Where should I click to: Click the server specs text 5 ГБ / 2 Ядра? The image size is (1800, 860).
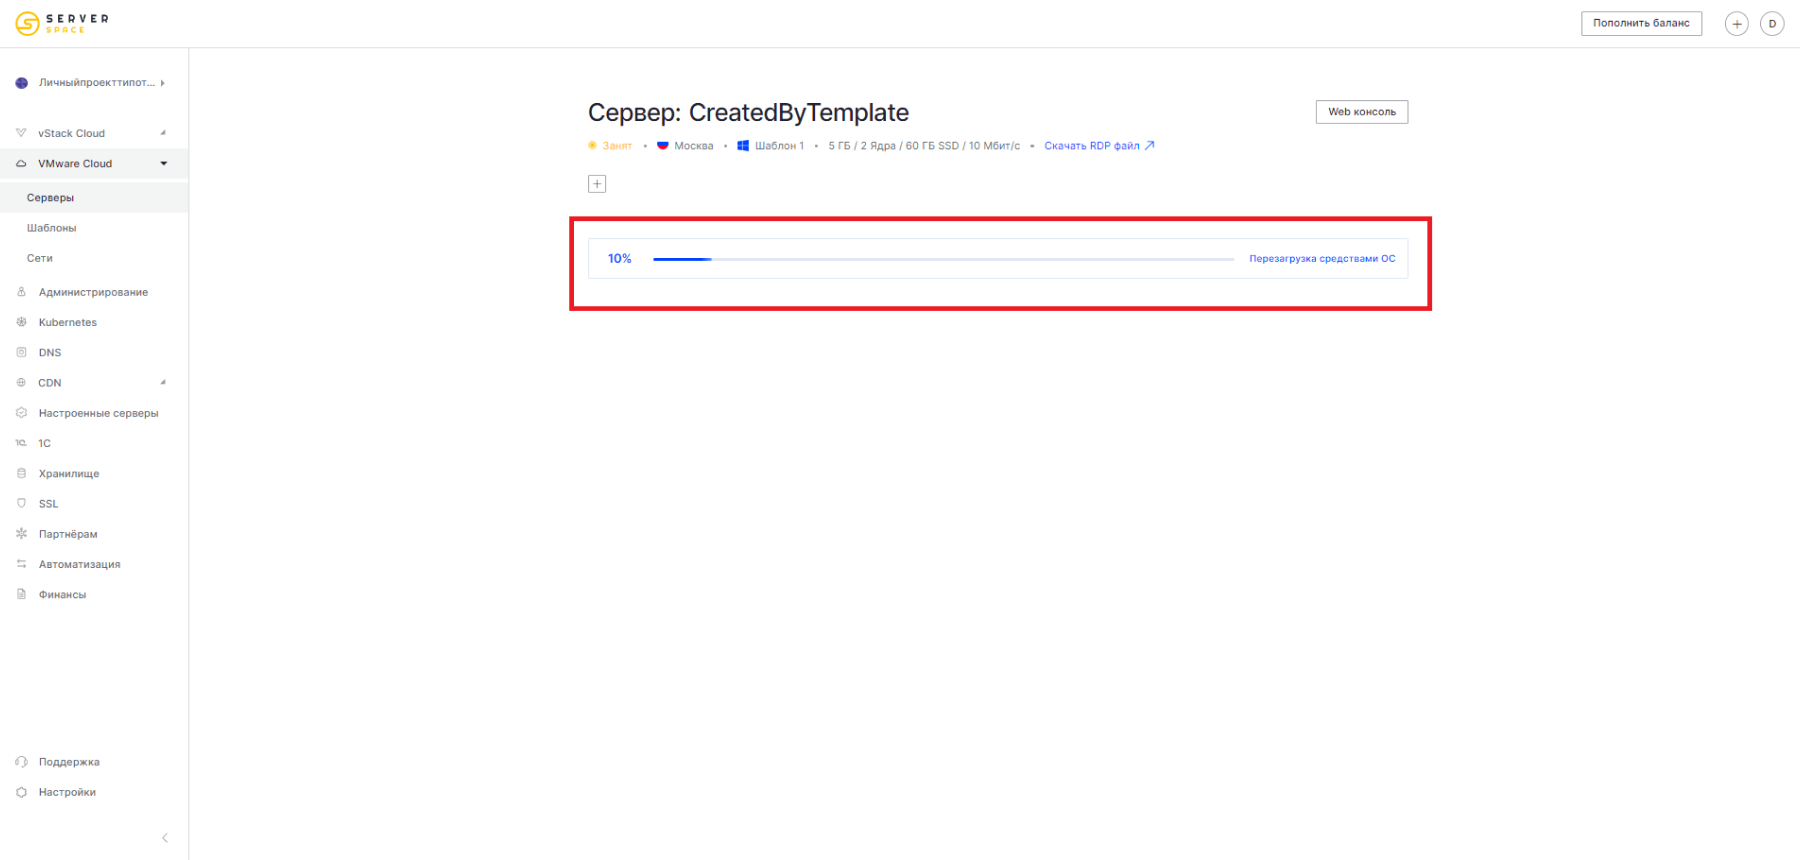point(924,146)
